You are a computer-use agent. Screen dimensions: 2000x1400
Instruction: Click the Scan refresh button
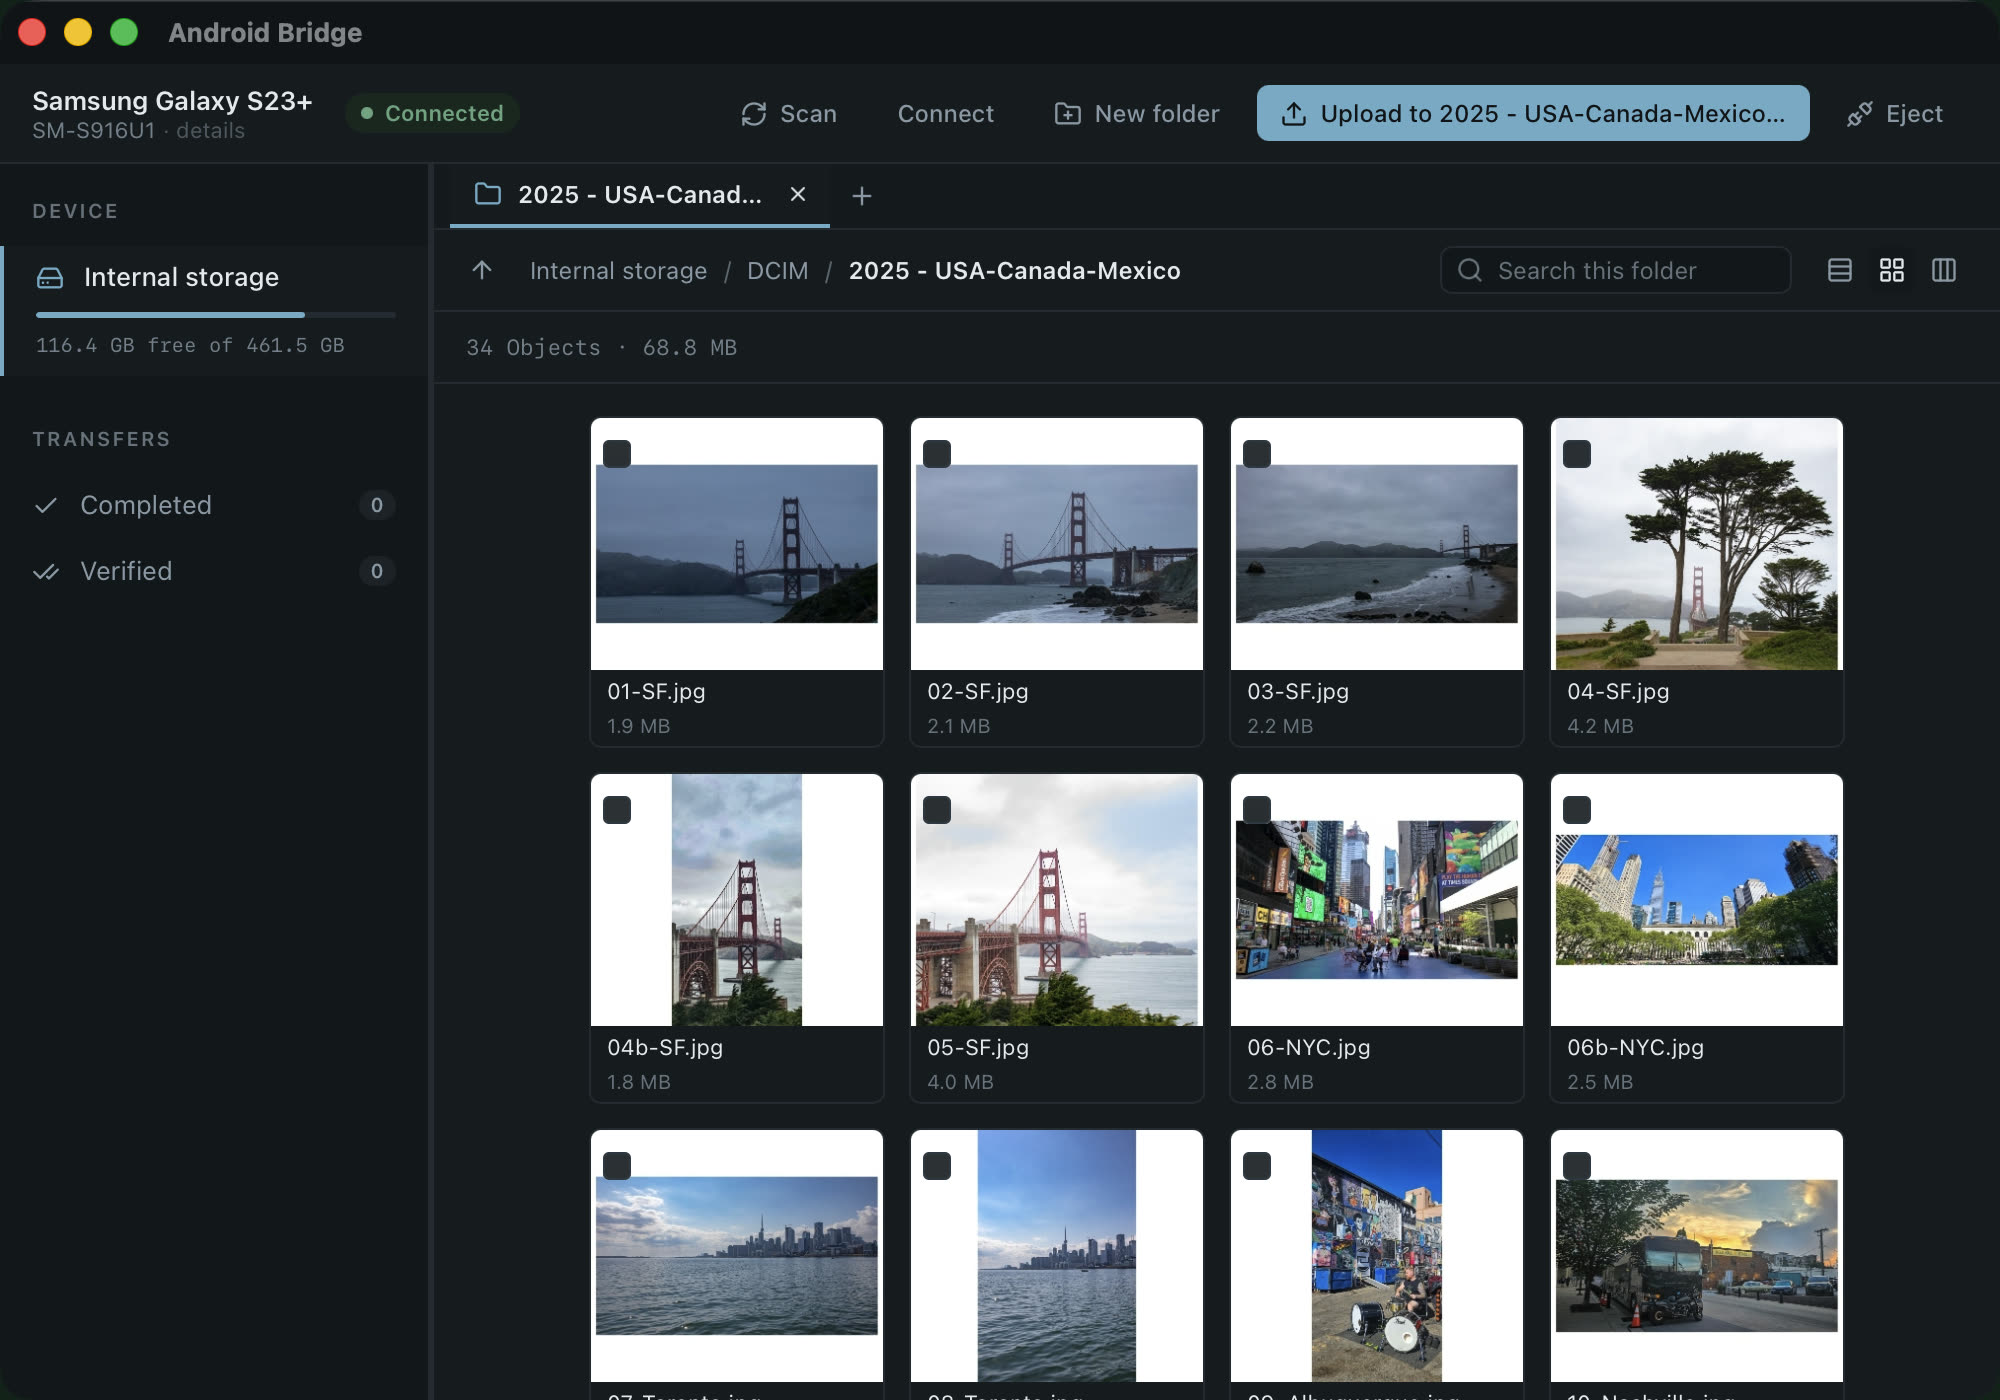pos(788,114)
